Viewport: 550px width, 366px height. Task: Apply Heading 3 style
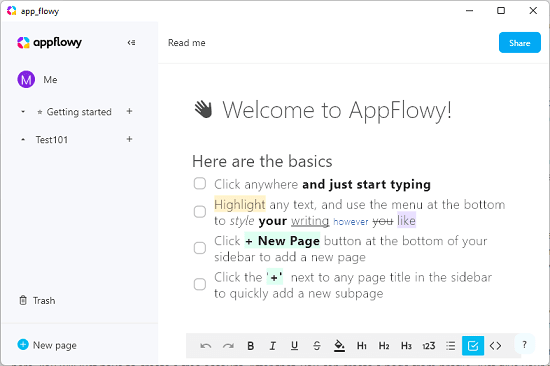tap(406, 346)
